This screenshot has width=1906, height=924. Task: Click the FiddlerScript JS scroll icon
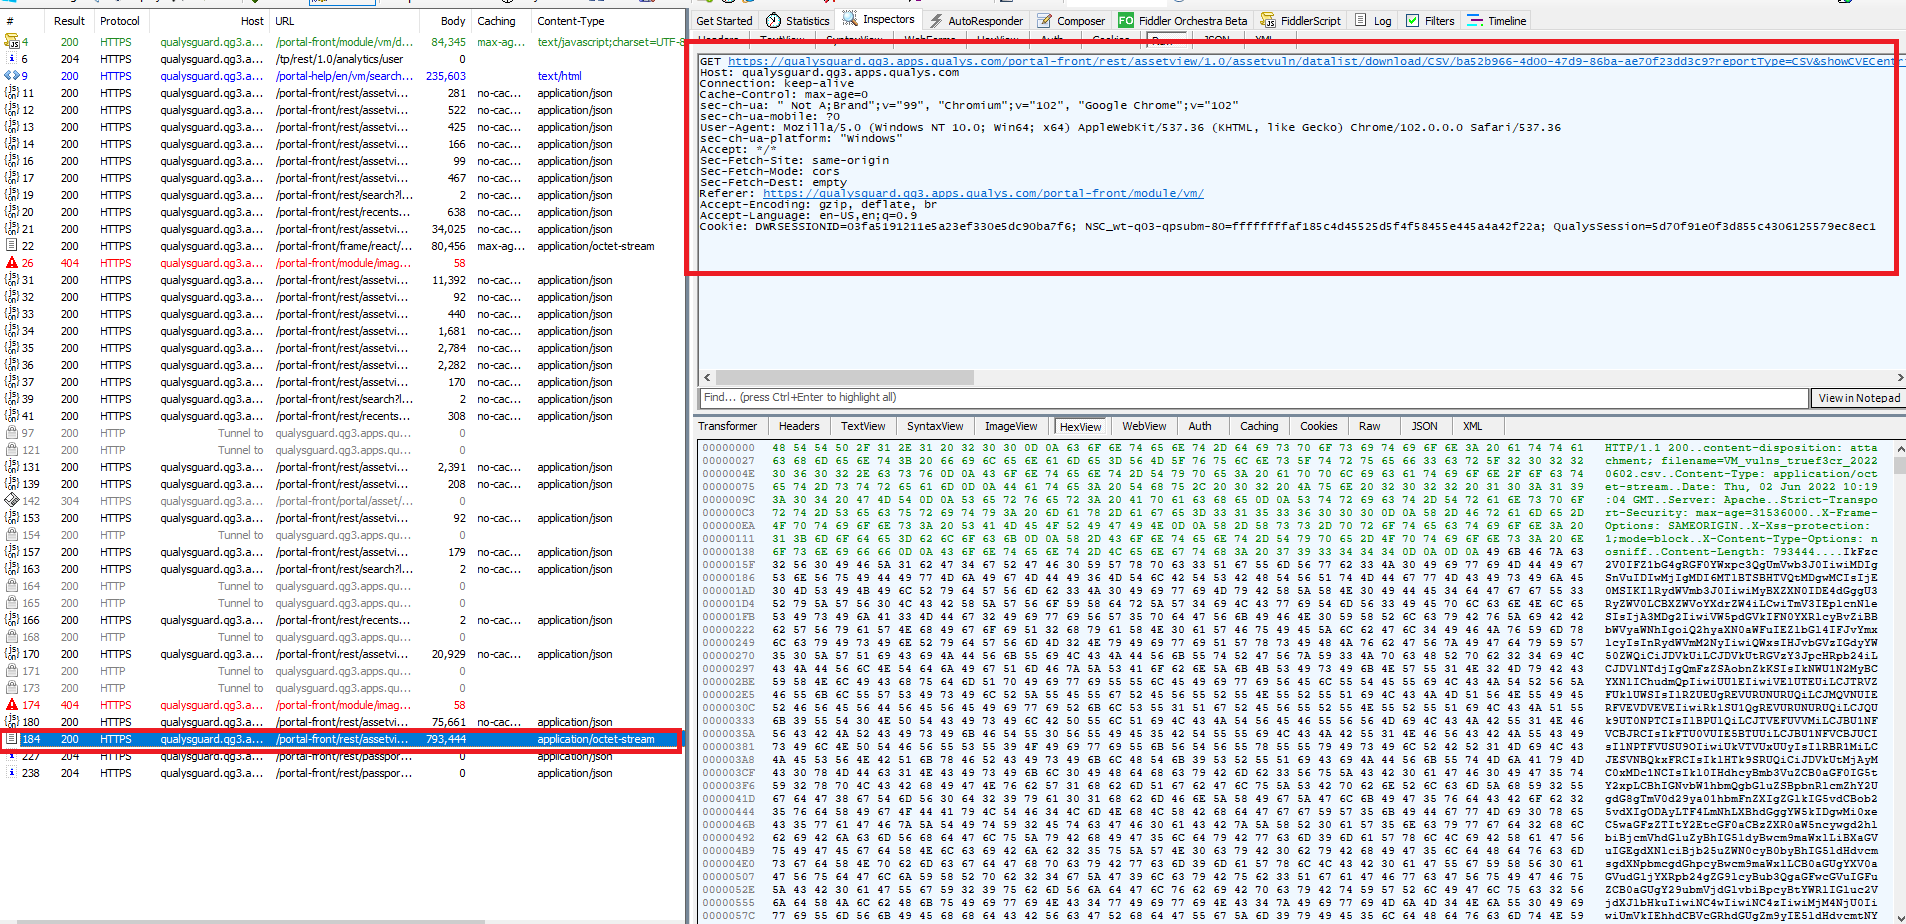click(x=1268, y=20)
